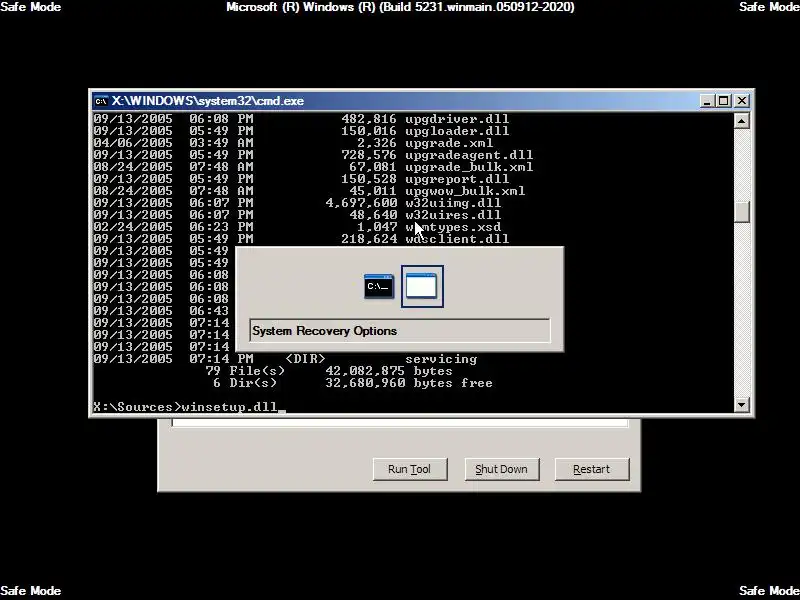Click the upgrade_bulk.xml file name
This screenshot has height=600, width=800.
469,167
